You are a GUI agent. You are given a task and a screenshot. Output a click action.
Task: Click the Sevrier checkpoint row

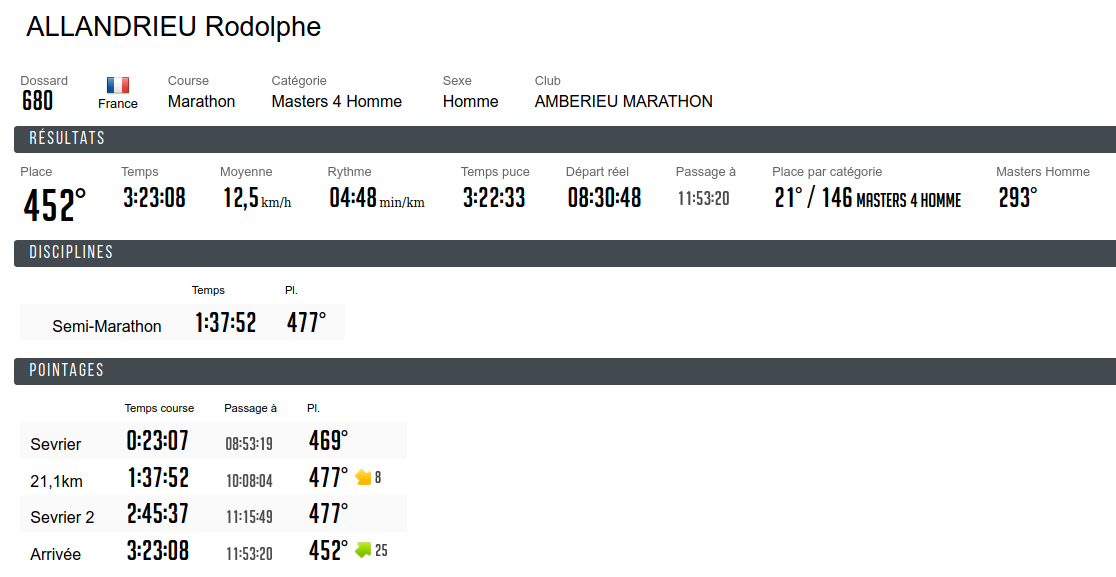tap(214, 441)
